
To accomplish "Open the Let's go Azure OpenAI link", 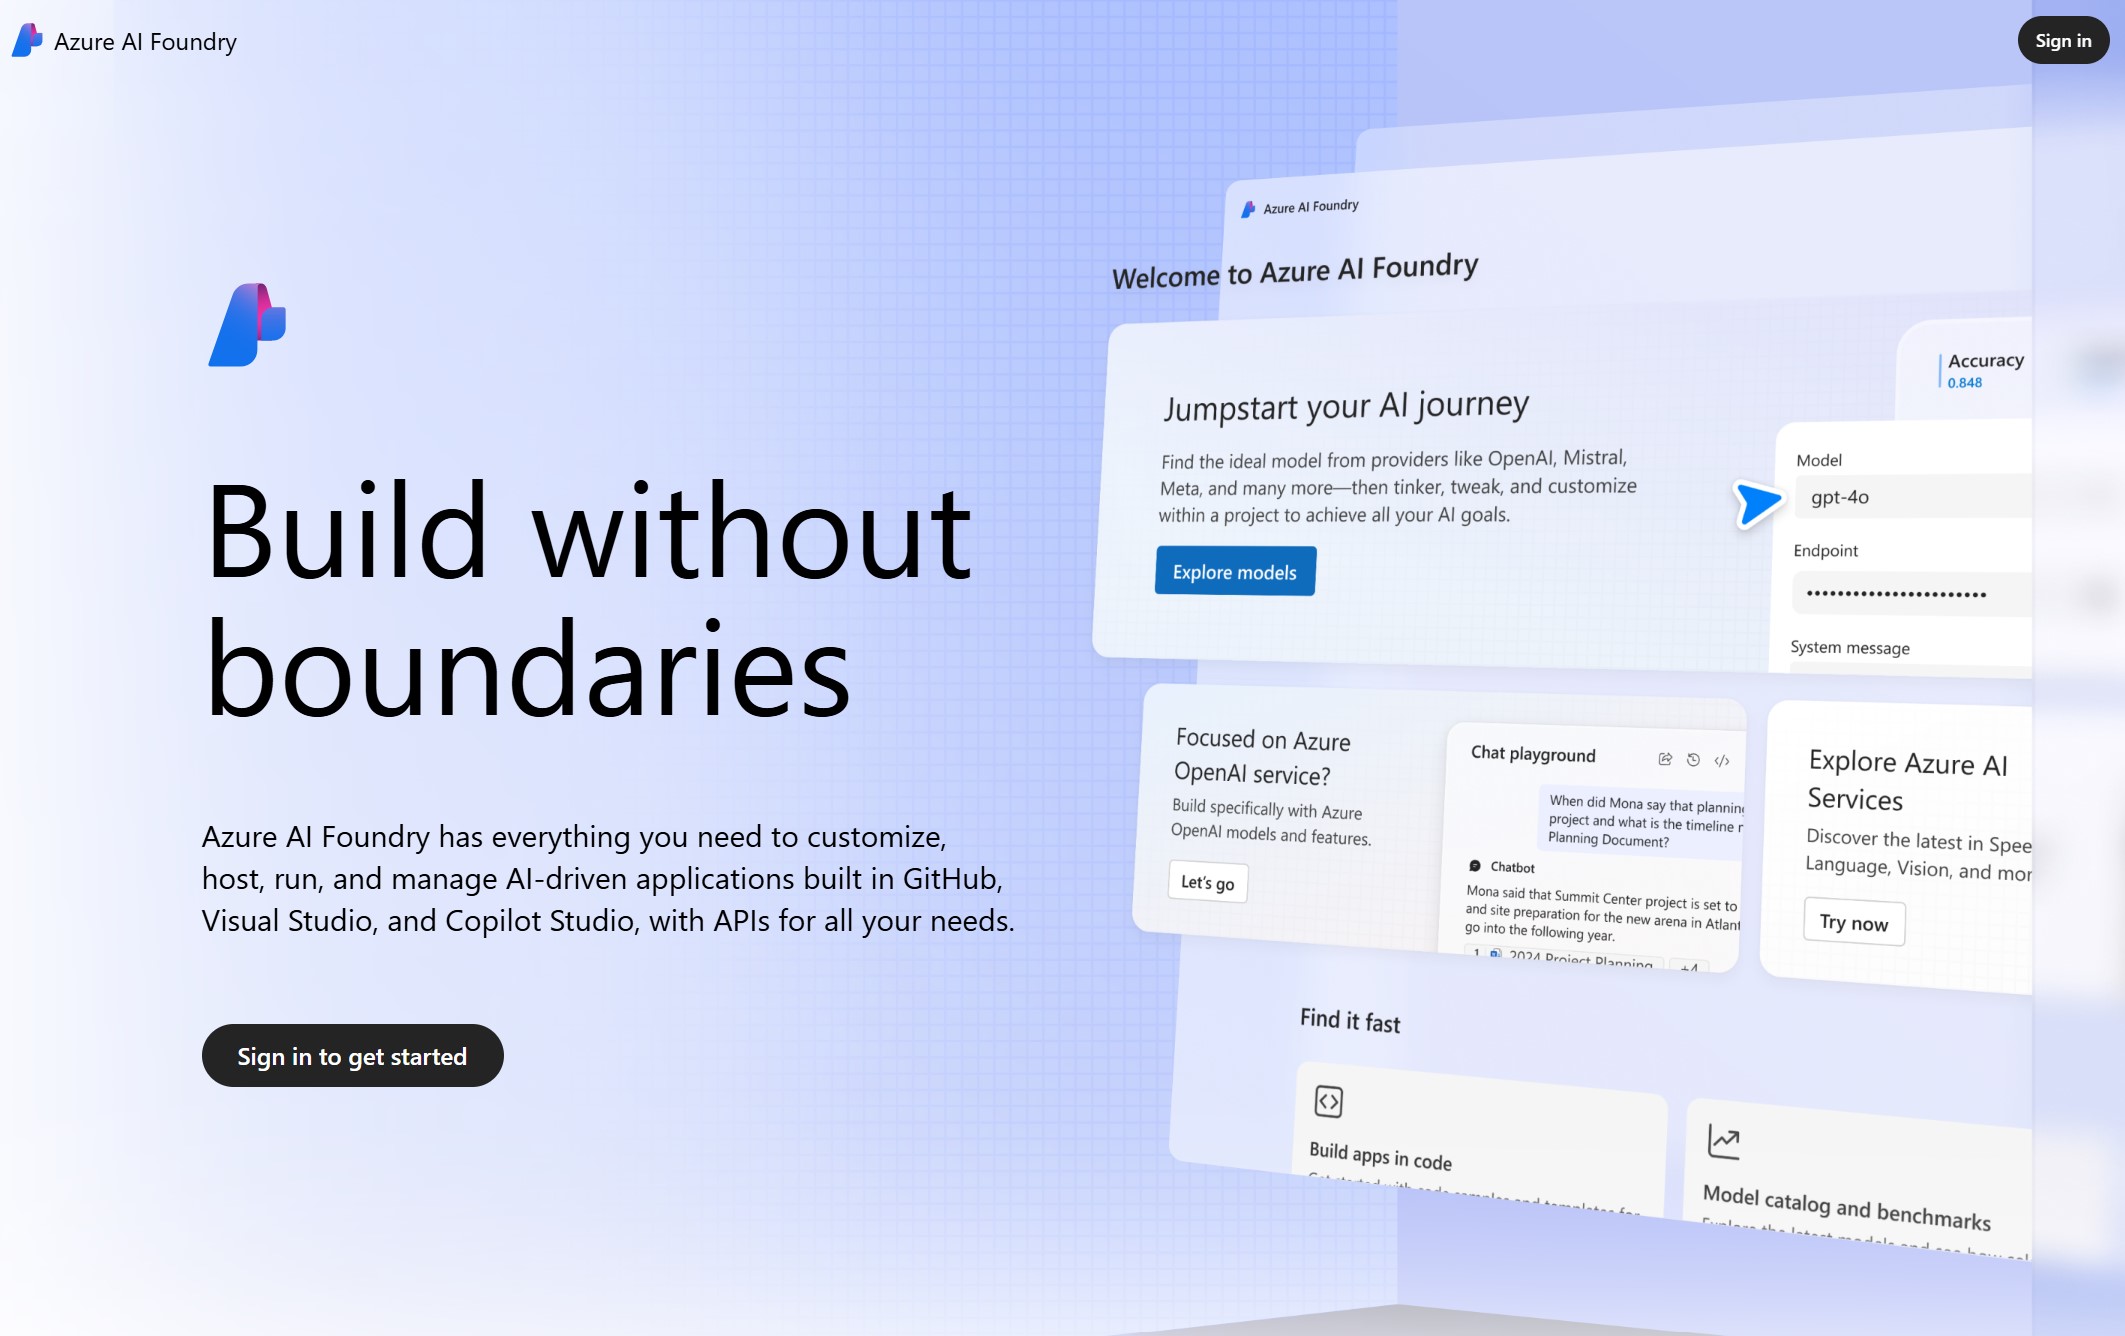I will pyautogui.click(x=1205, y=882).
